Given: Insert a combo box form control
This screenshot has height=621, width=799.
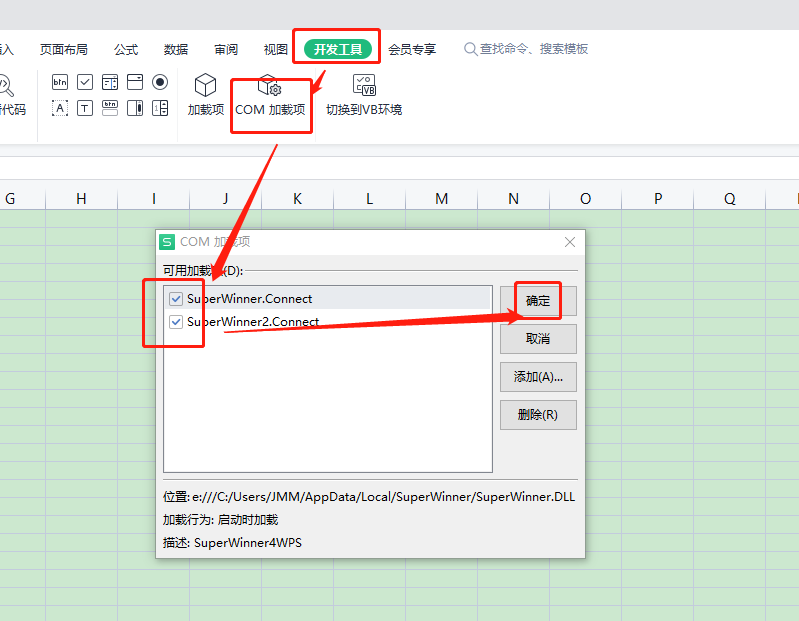Looking at the screenshot, I should [135, 82].
